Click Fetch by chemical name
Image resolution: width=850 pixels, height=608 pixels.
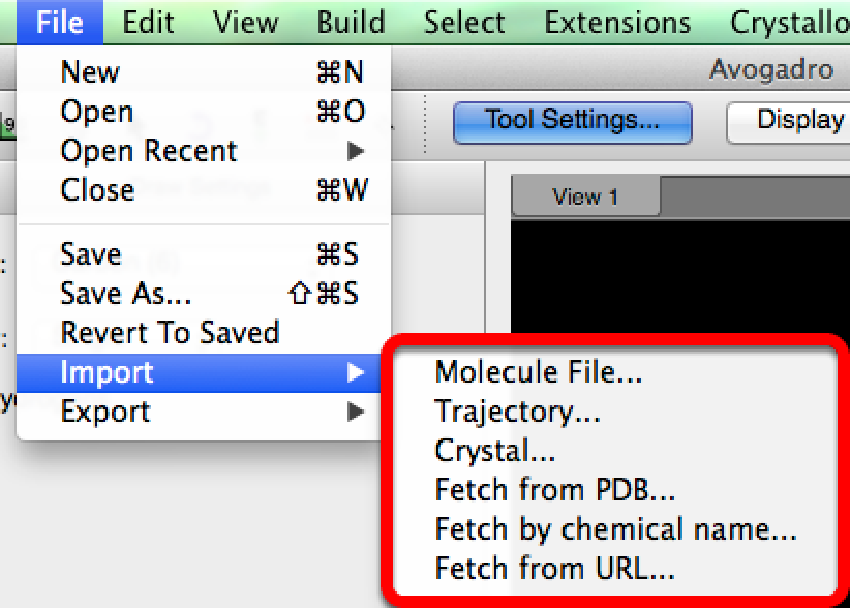click(615, 529)
